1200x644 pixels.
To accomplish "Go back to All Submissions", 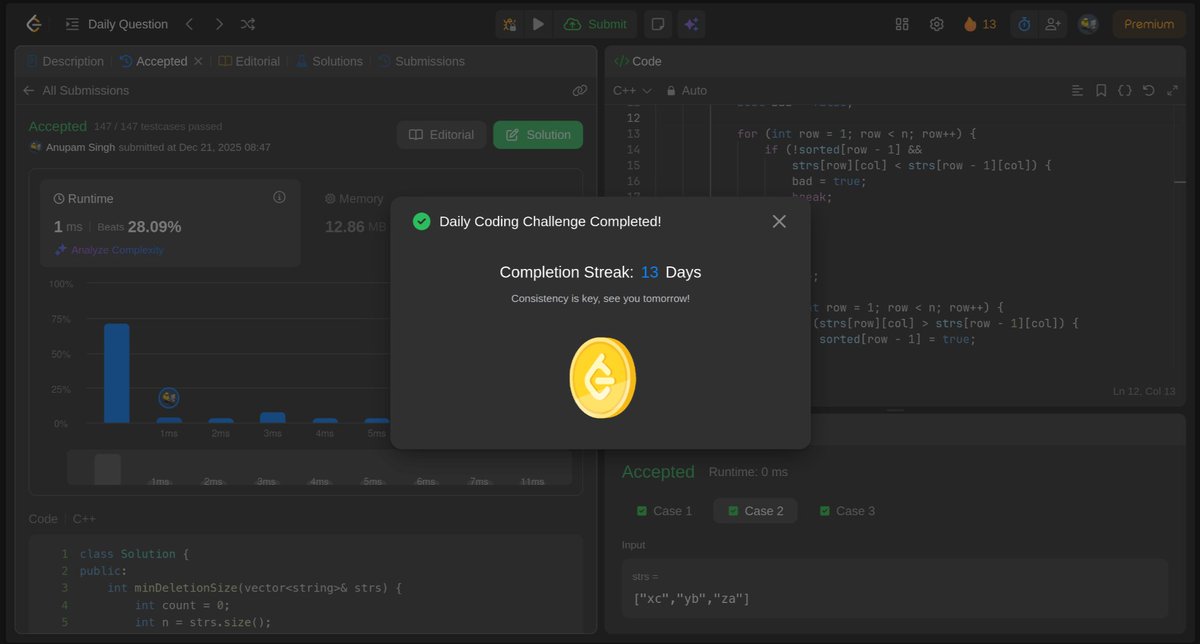I will pyautogui.click(x=76, y=90).
